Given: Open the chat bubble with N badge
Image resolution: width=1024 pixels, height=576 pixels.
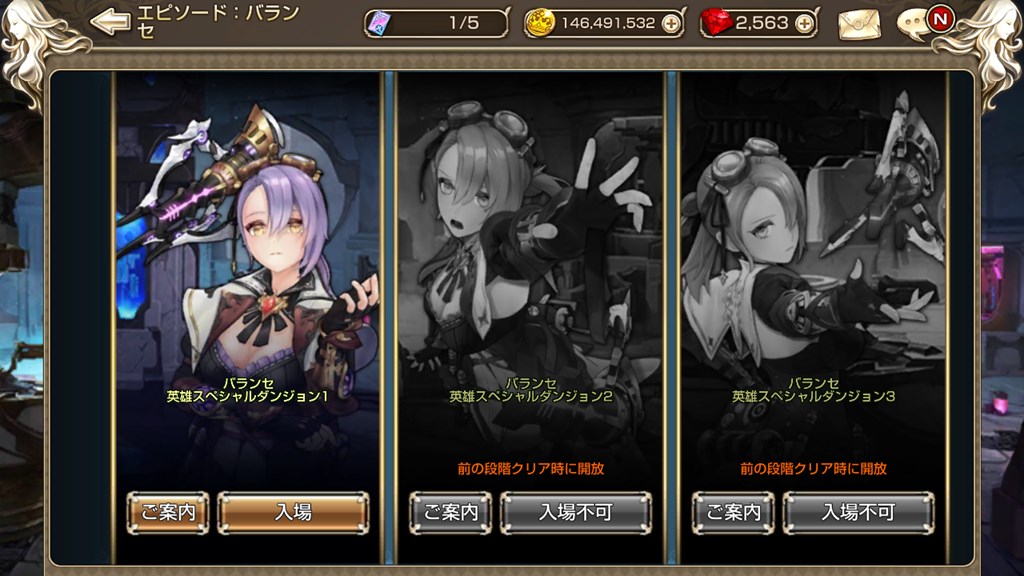Looking at the screenshot, I should click(x=923, y=22).
